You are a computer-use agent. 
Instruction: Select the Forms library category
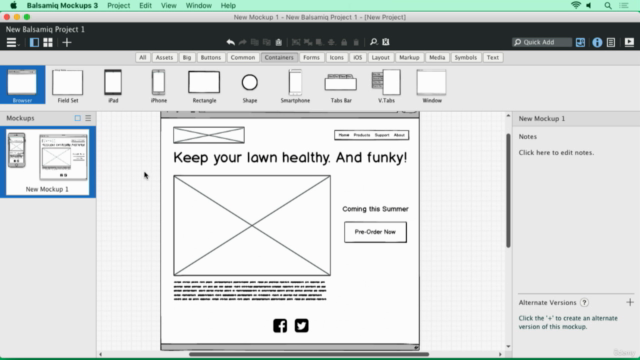pos(311,58)
